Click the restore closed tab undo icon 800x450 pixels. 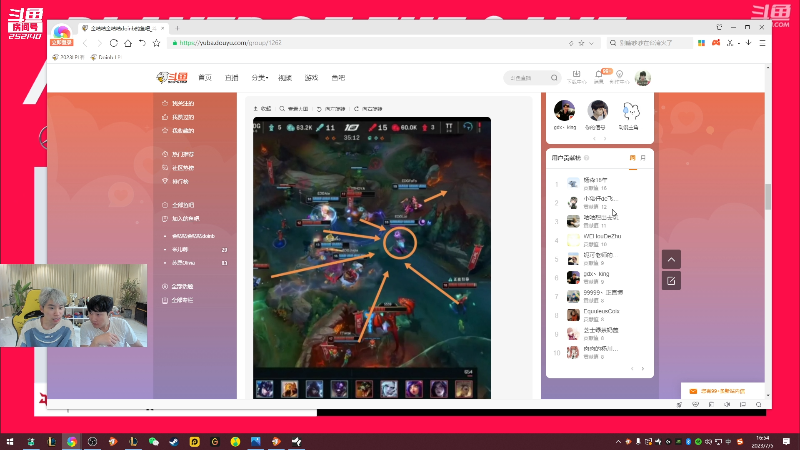tap(142, 43)
